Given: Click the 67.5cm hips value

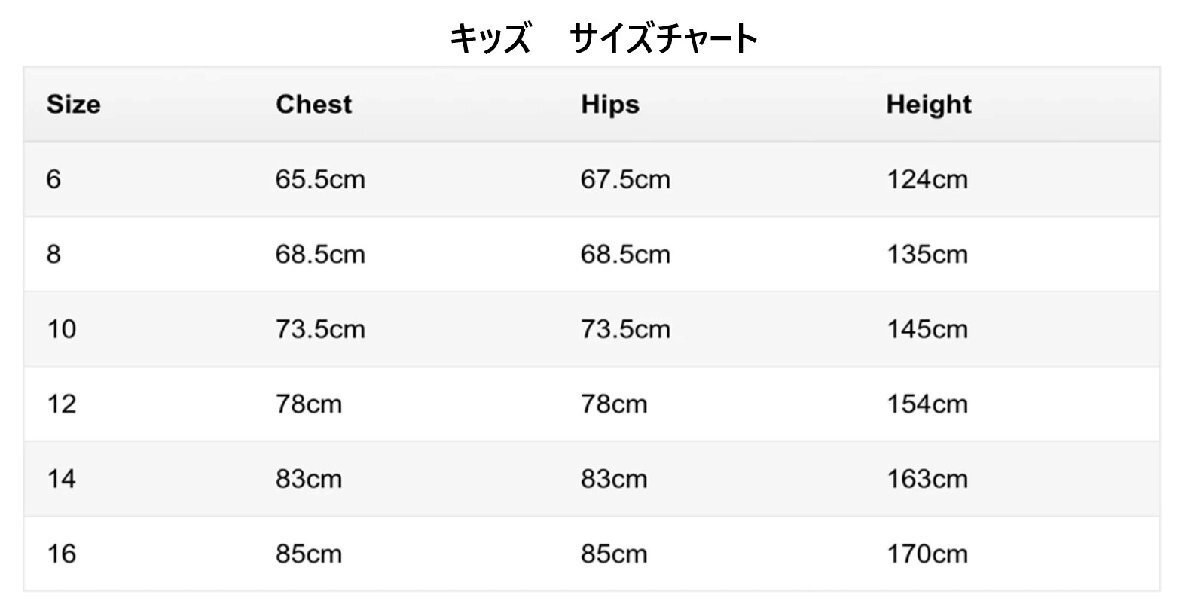Looking at the screenshot, I should tap(625, 180).
